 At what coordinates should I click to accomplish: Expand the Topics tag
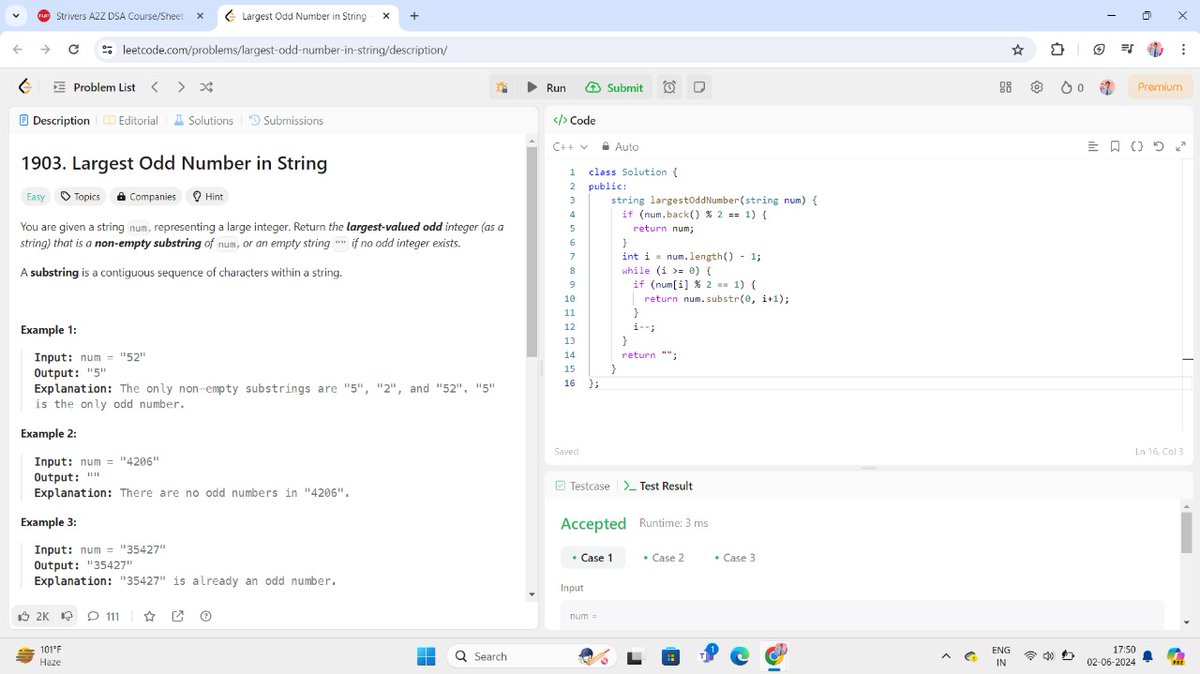pos(81,197)
